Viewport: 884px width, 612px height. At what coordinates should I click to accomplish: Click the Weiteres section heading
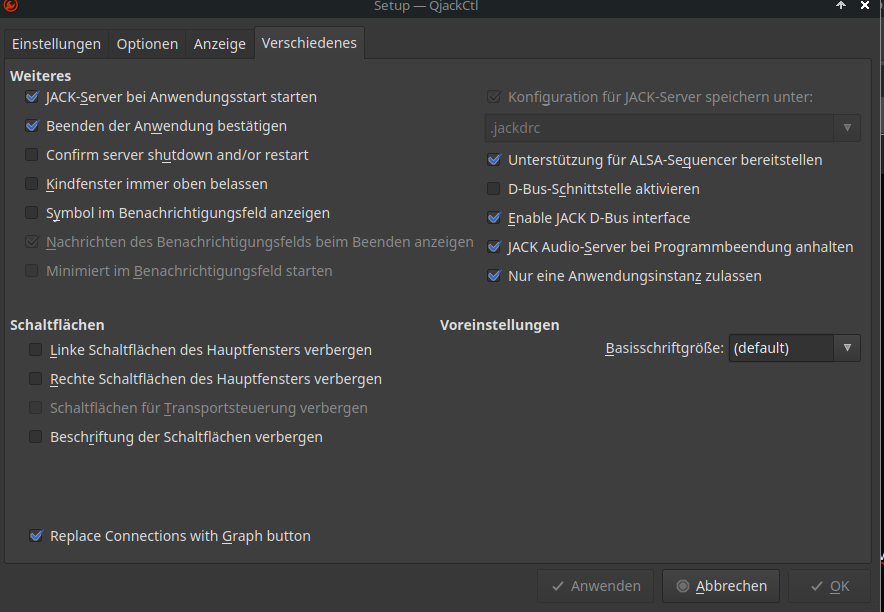(x=41, y=76)
